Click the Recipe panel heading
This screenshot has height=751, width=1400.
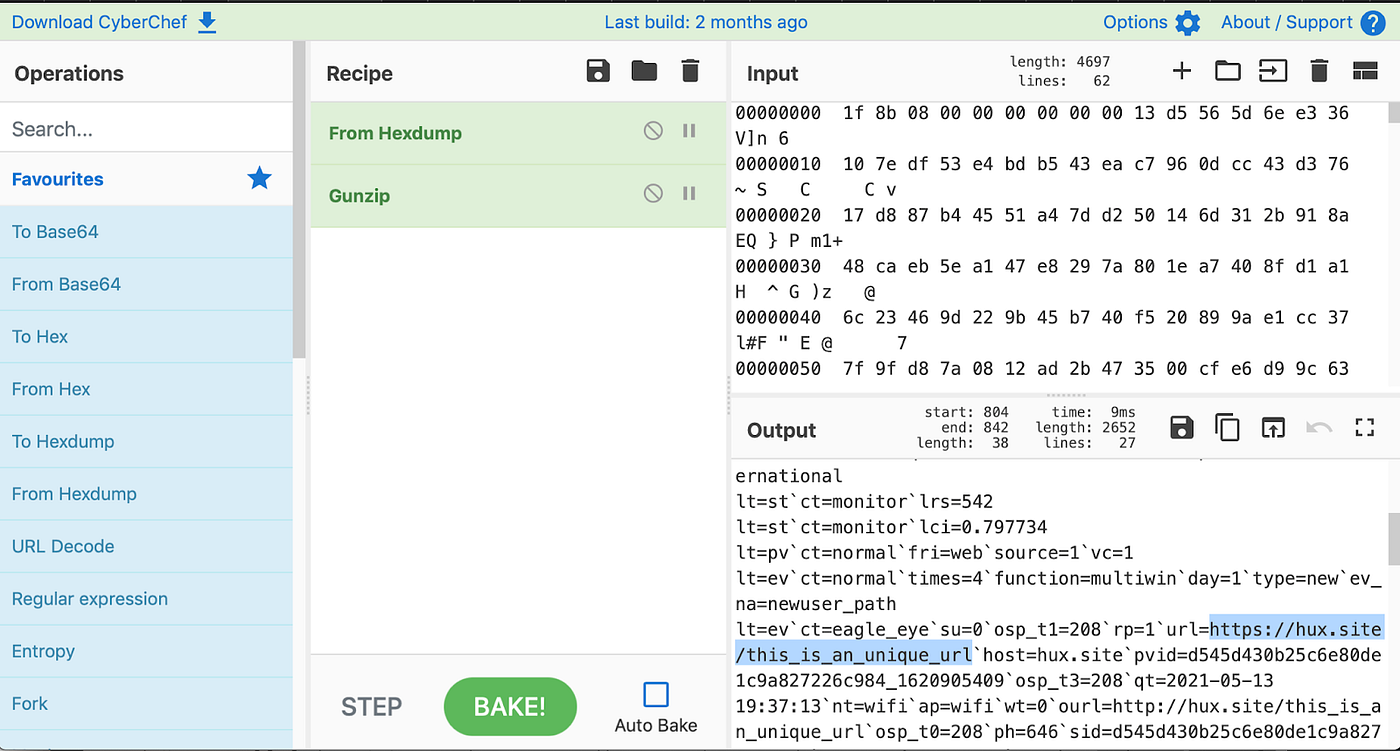tap(359, 73)
